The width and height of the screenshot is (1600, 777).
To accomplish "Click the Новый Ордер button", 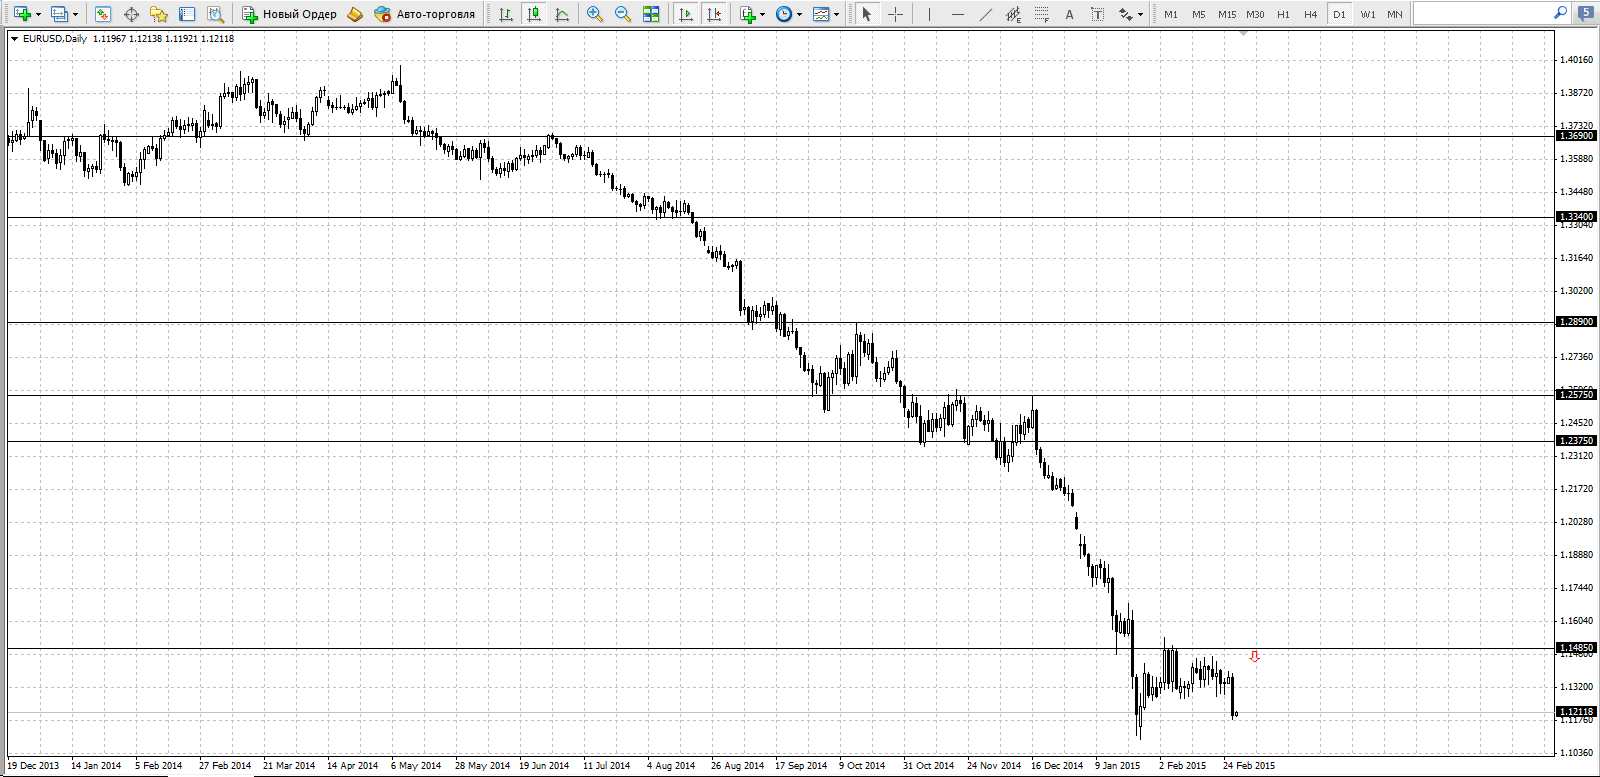I will (x=289, y=14).
